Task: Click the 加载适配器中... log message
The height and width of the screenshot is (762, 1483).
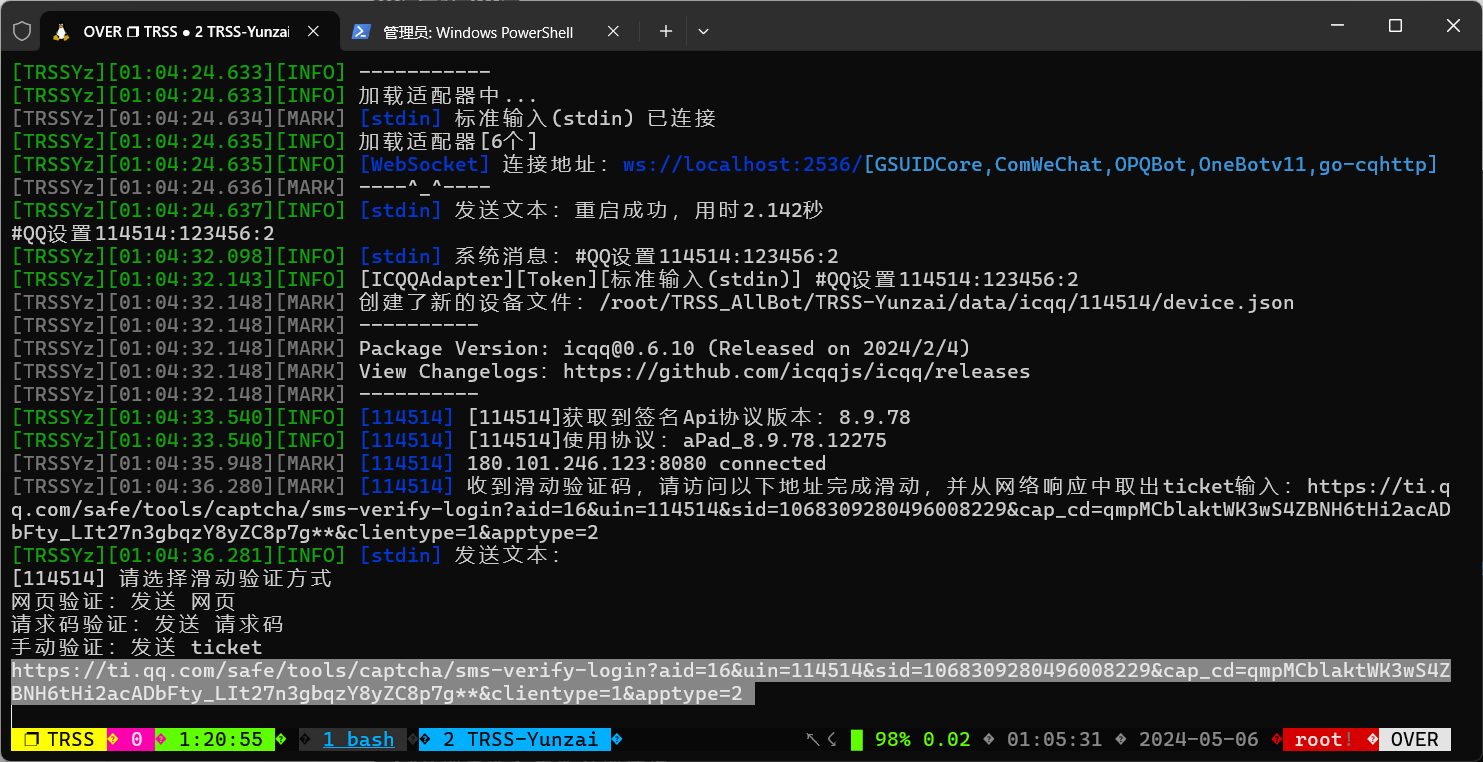Action: click(x=448, y=95)
